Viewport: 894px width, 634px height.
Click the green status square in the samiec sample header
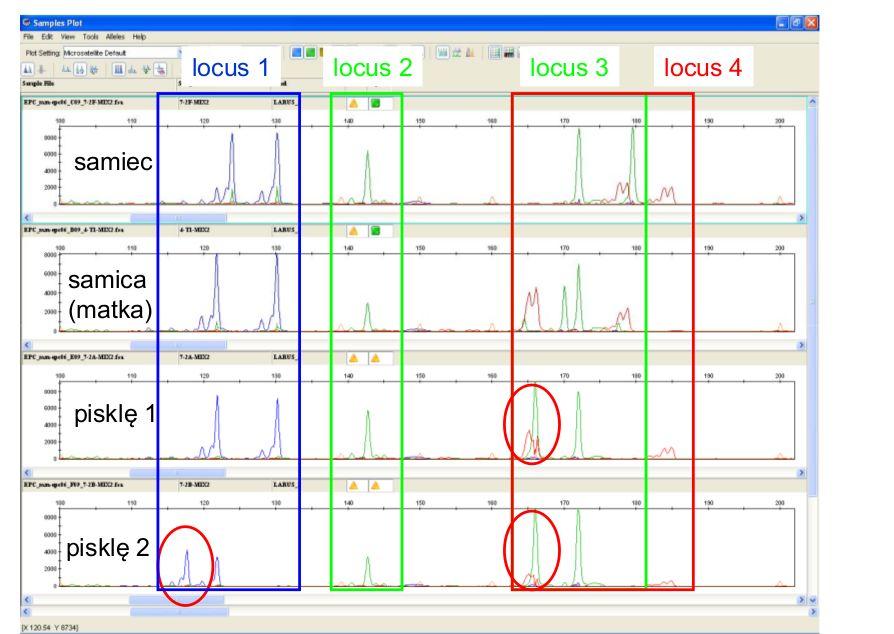pyautogui.click(x=375, y=103)
